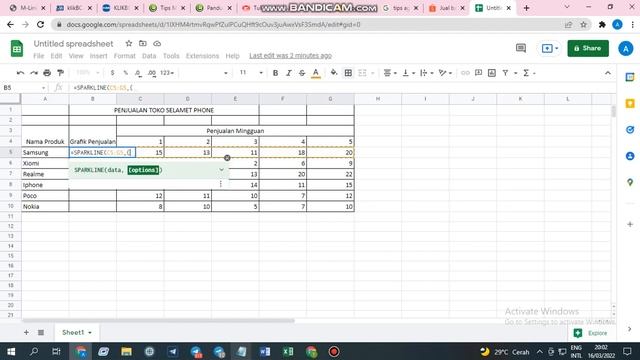Open text wrapping dropdown
This screenshot has height=360, width=640.
tap(427, 73)
